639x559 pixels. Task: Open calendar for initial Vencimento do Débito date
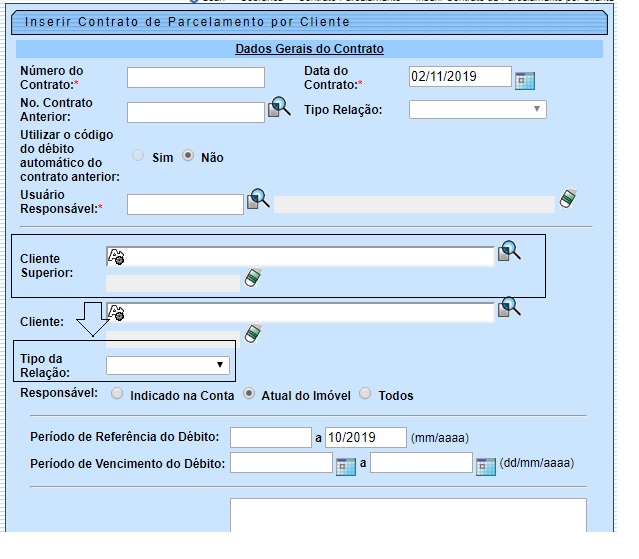(346, 465)
